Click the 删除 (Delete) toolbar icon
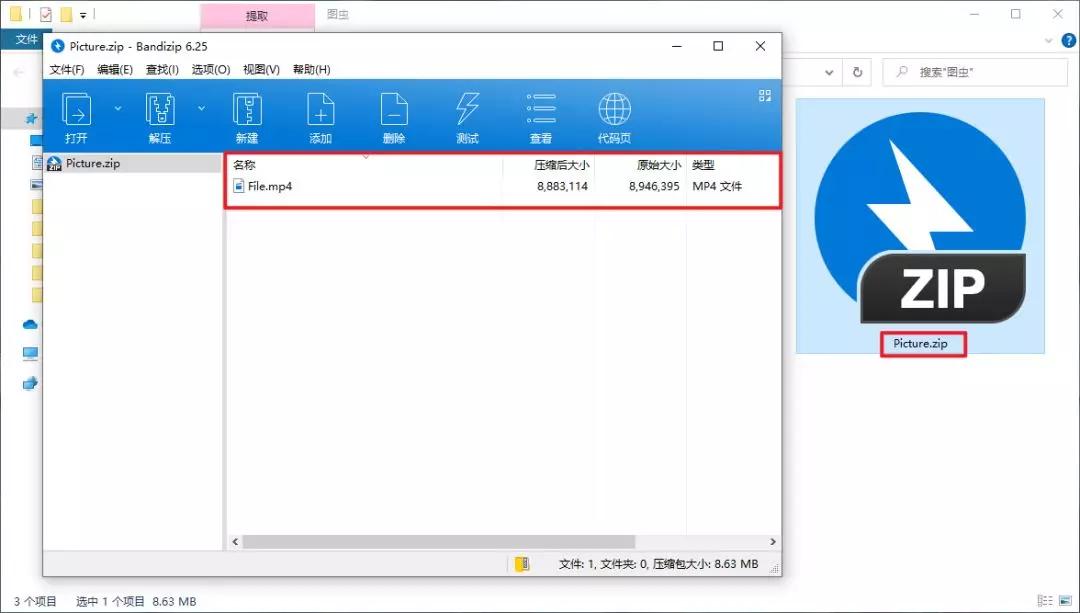The image size is (1080, 613). pos(394,108)
